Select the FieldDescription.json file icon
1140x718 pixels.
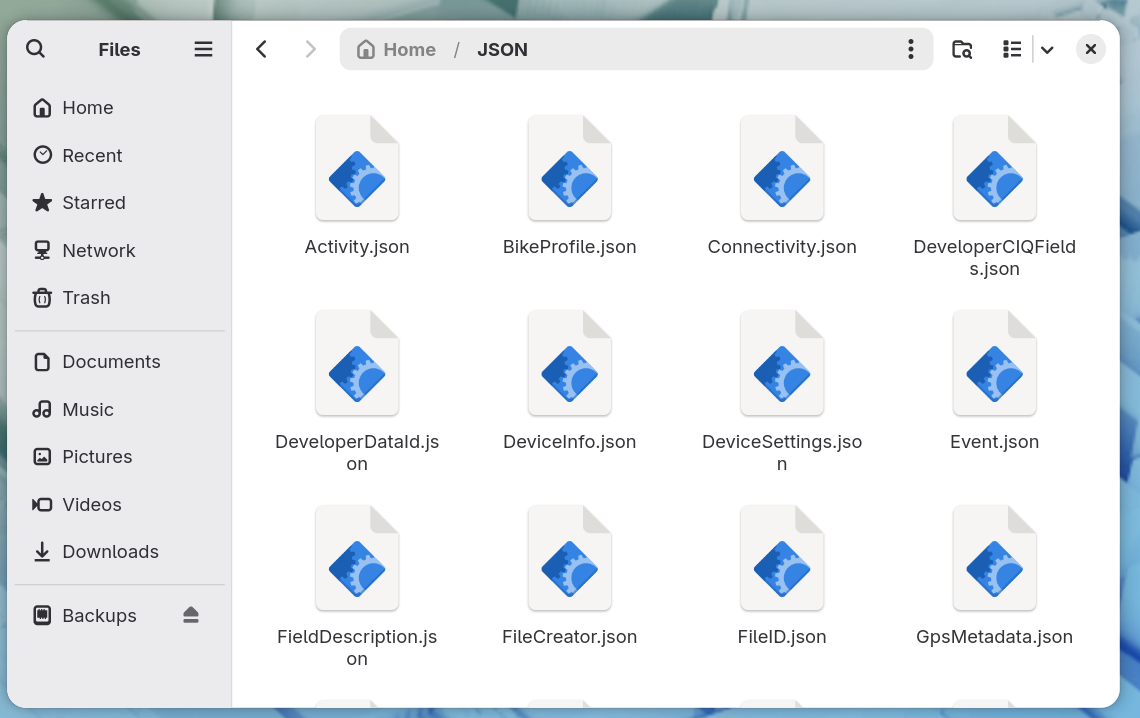(357, 557)
